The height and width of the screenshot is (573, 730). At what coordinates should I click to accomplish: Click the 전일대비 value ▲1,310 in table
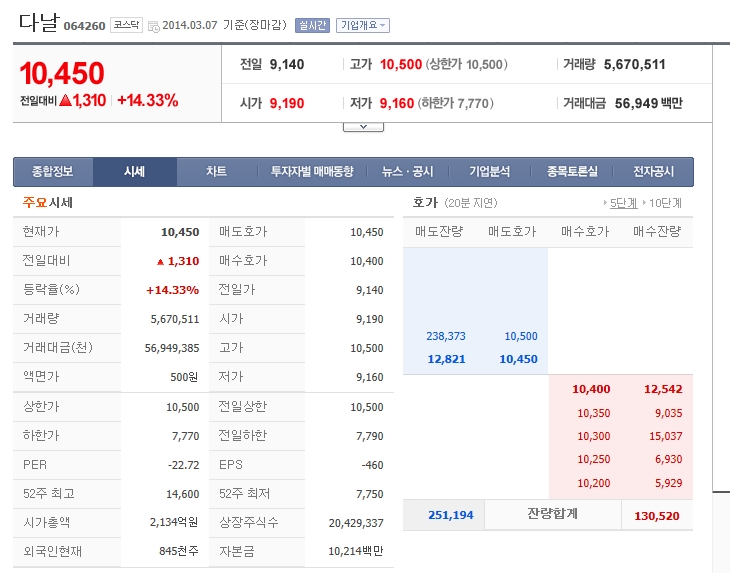point(178,261)
